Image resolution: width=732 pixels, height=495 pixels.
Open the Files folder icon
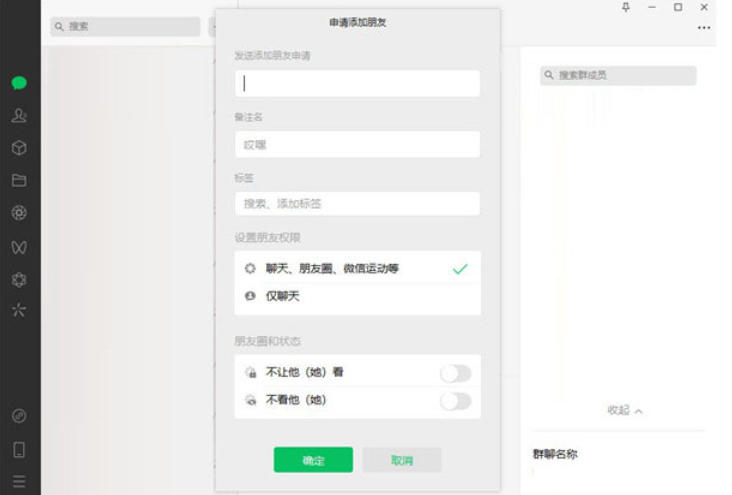[19, 180]
